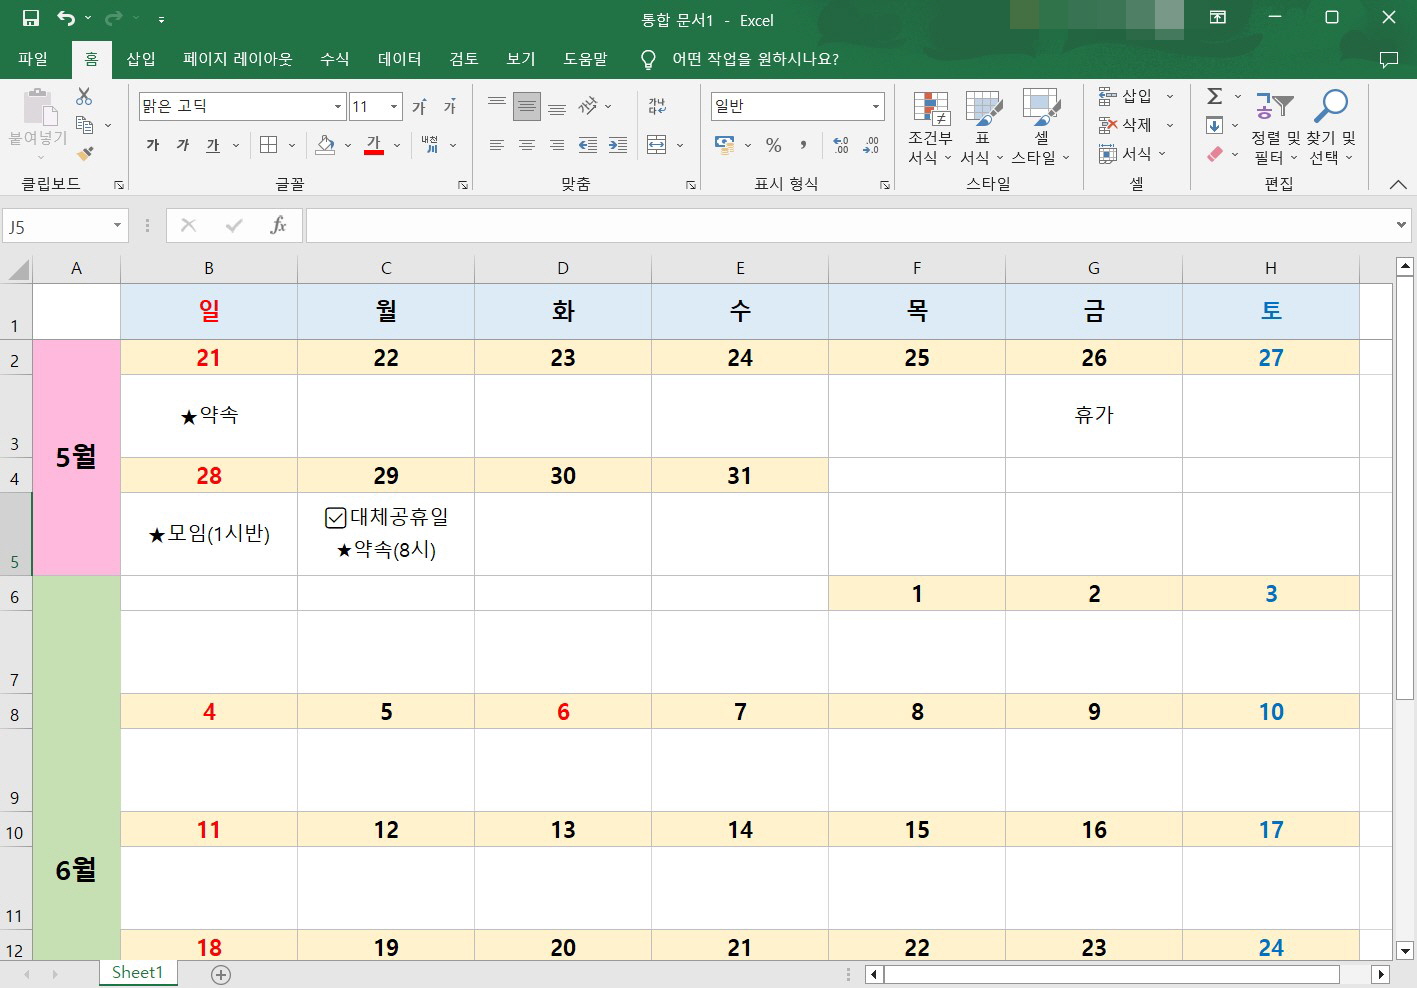The image size is (1417, 988).
Task: Switch to the 수식 tab
Action: point(335,59)
